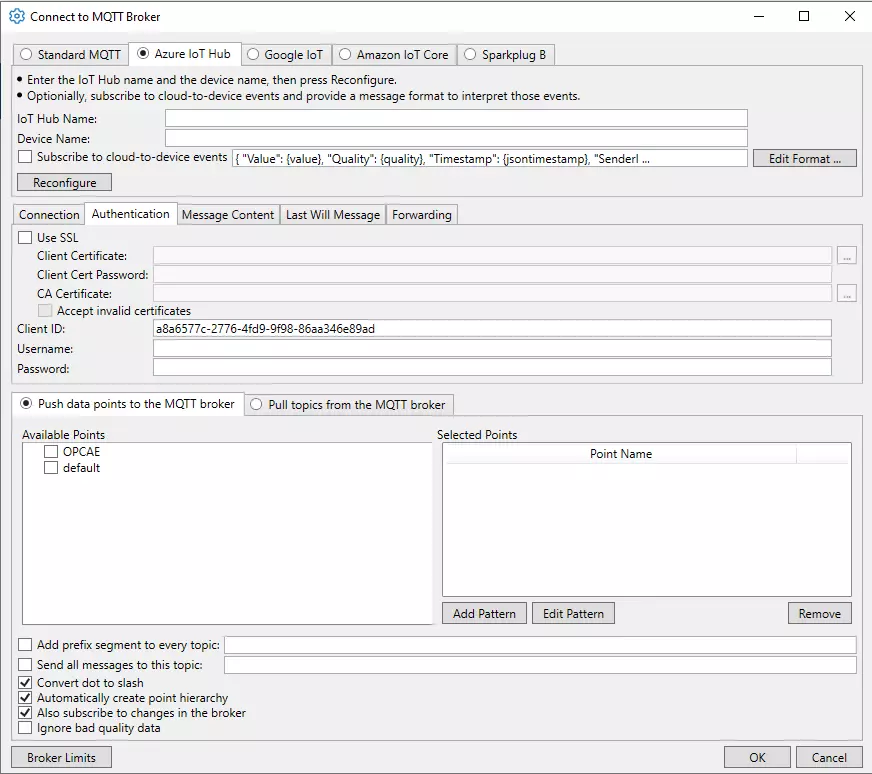This screenshot has width=872, height=774.
Task: Click the CA Certificate path field
Action: pos(492,293)
